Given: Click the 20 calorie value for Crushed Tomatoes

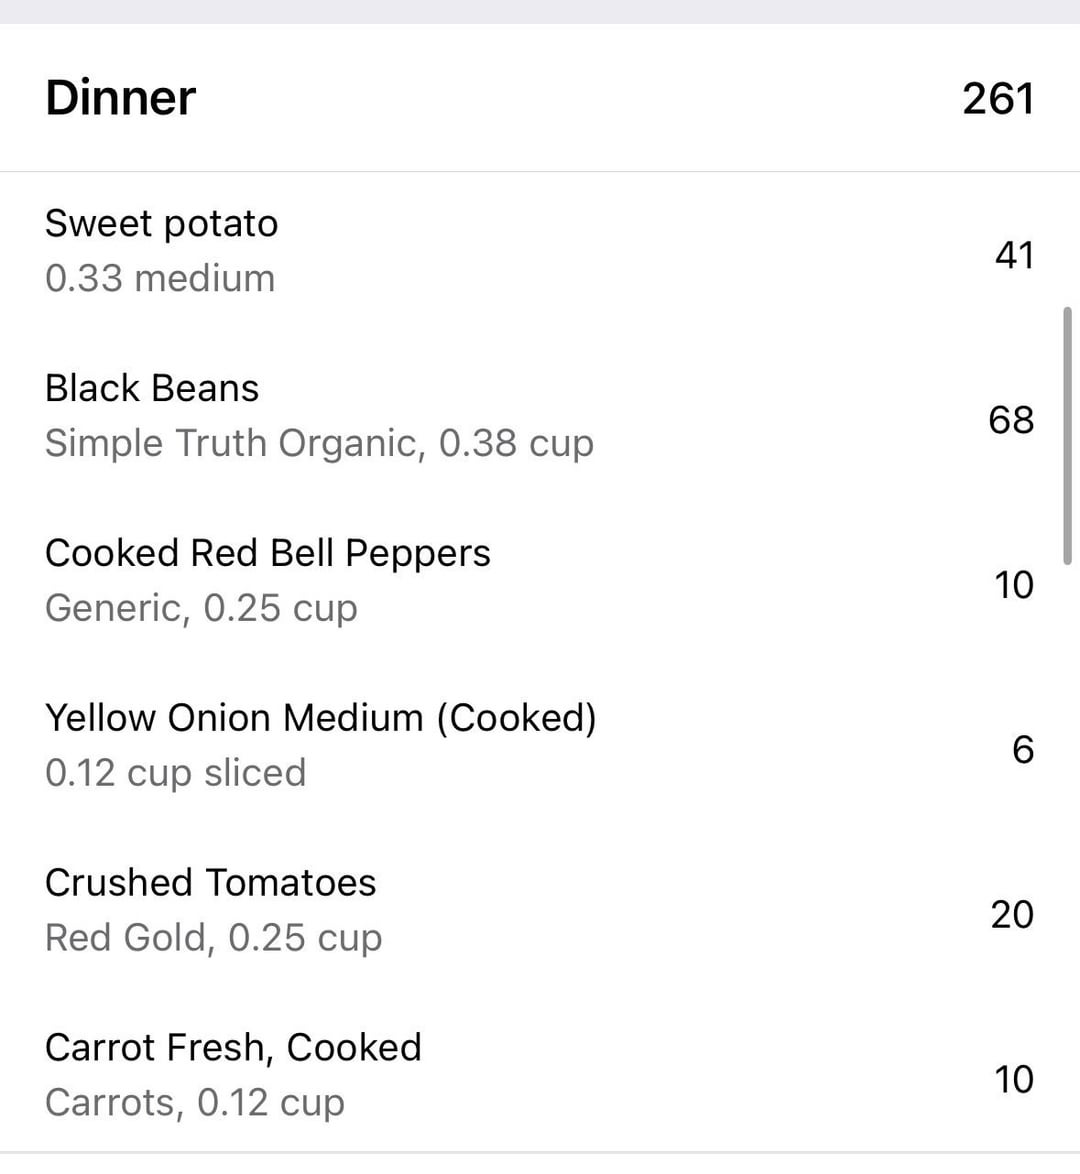Looking at the screenshot, I should click(1012, 914).
